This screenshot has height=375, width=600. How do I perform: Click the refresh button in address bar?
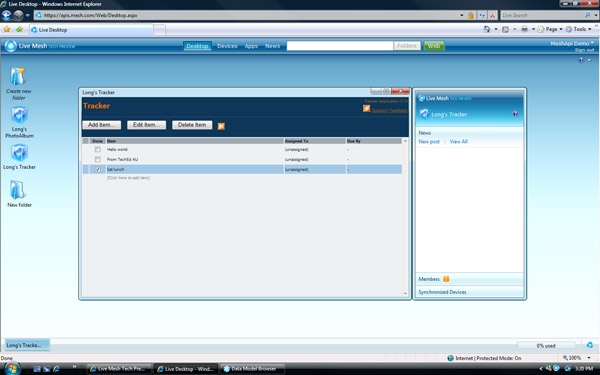coord(482,15)
